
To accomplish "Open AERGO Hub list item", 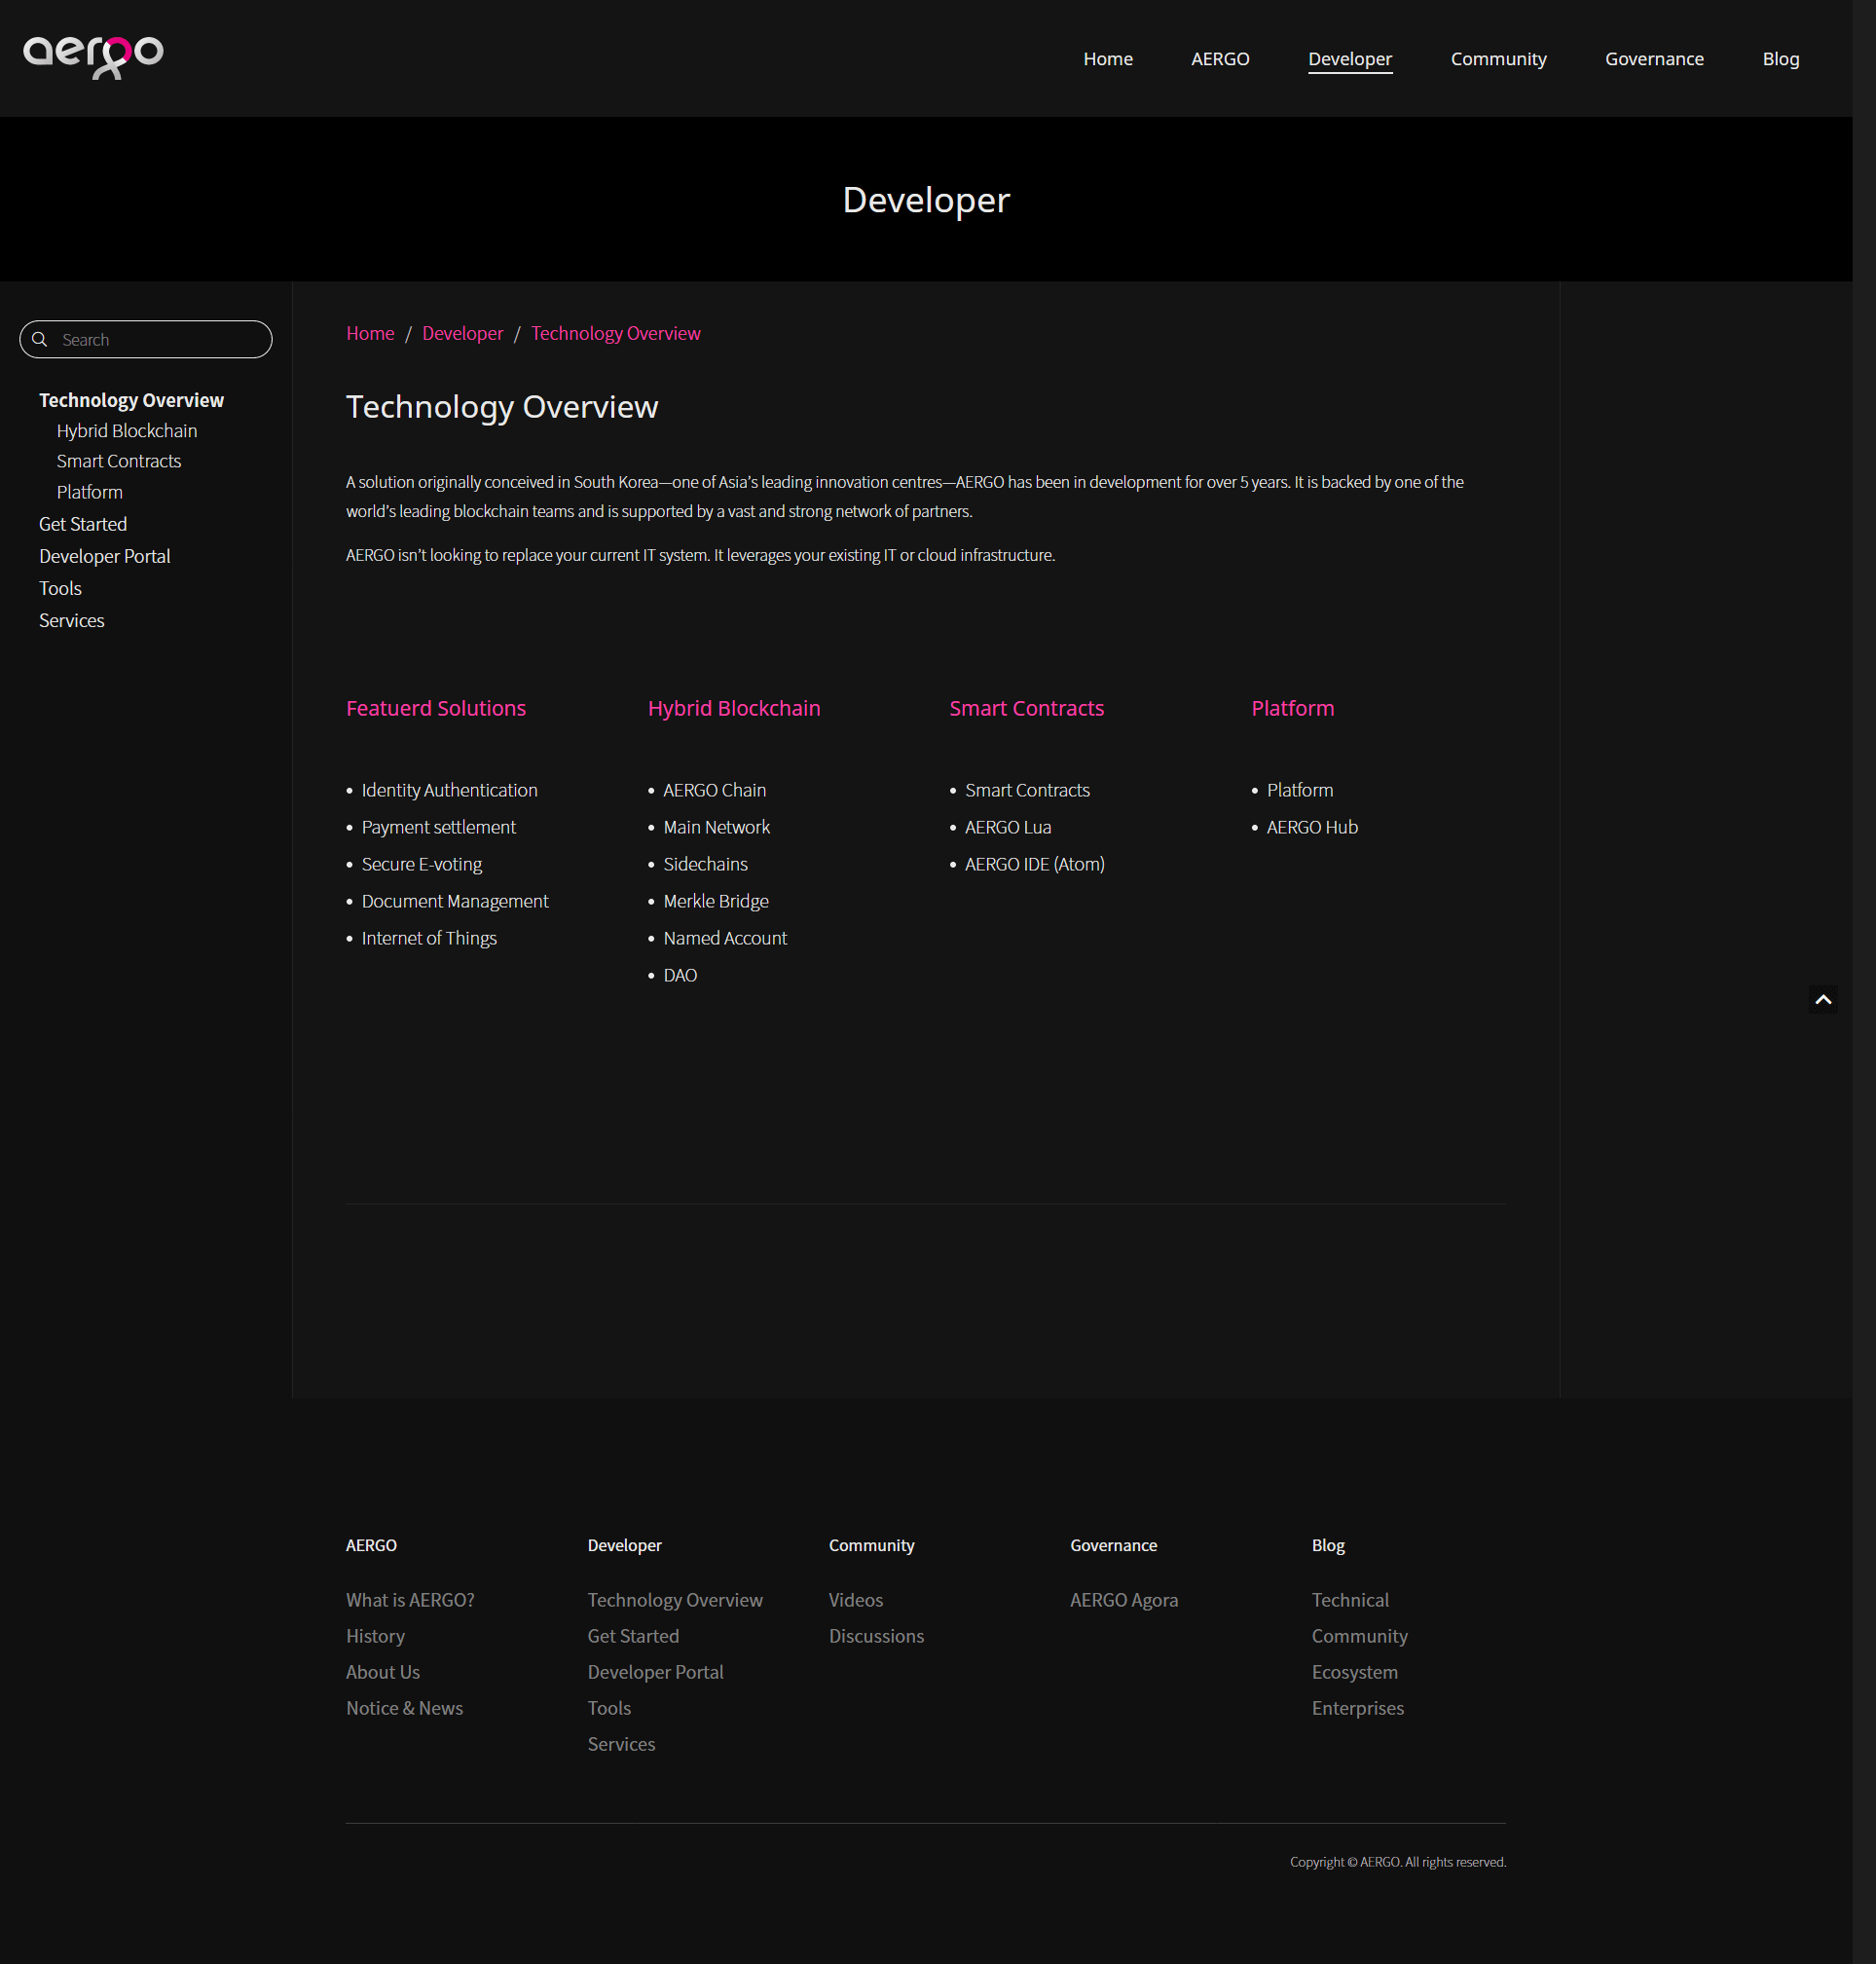I will coord(1313,827).
